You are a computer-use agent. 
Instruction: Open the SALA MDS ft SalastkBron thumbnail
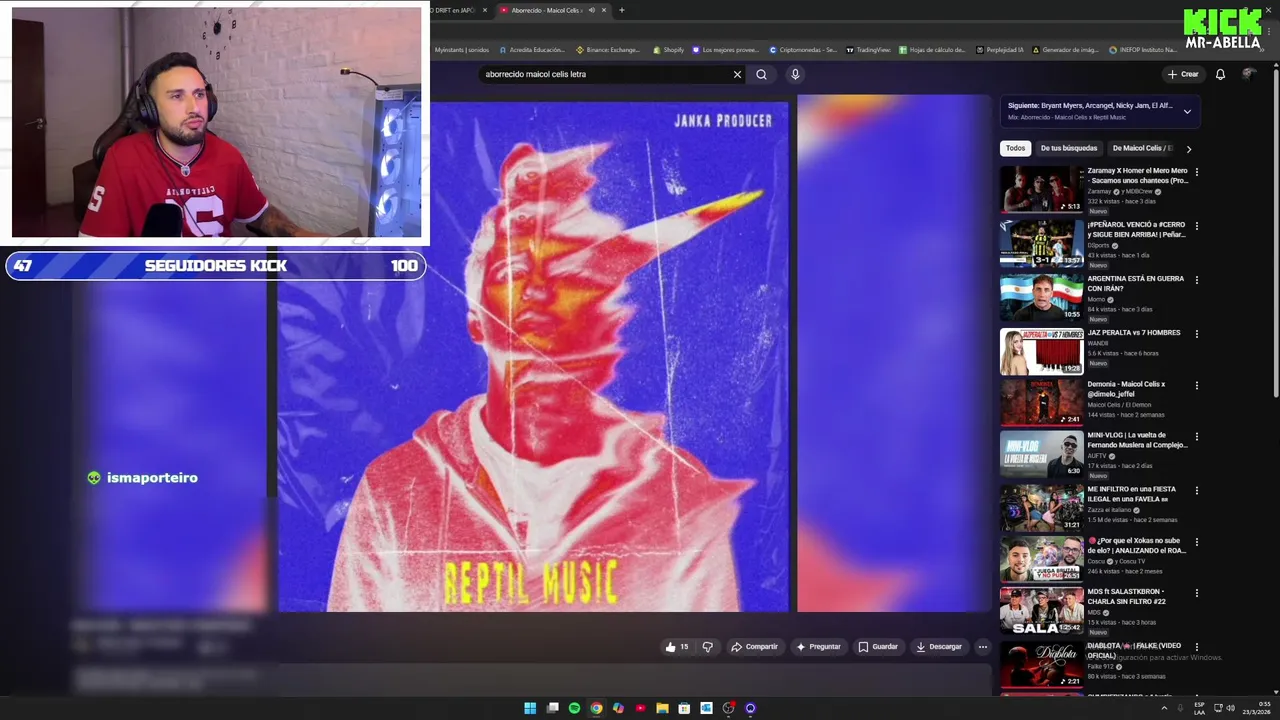coord(1042,610)
